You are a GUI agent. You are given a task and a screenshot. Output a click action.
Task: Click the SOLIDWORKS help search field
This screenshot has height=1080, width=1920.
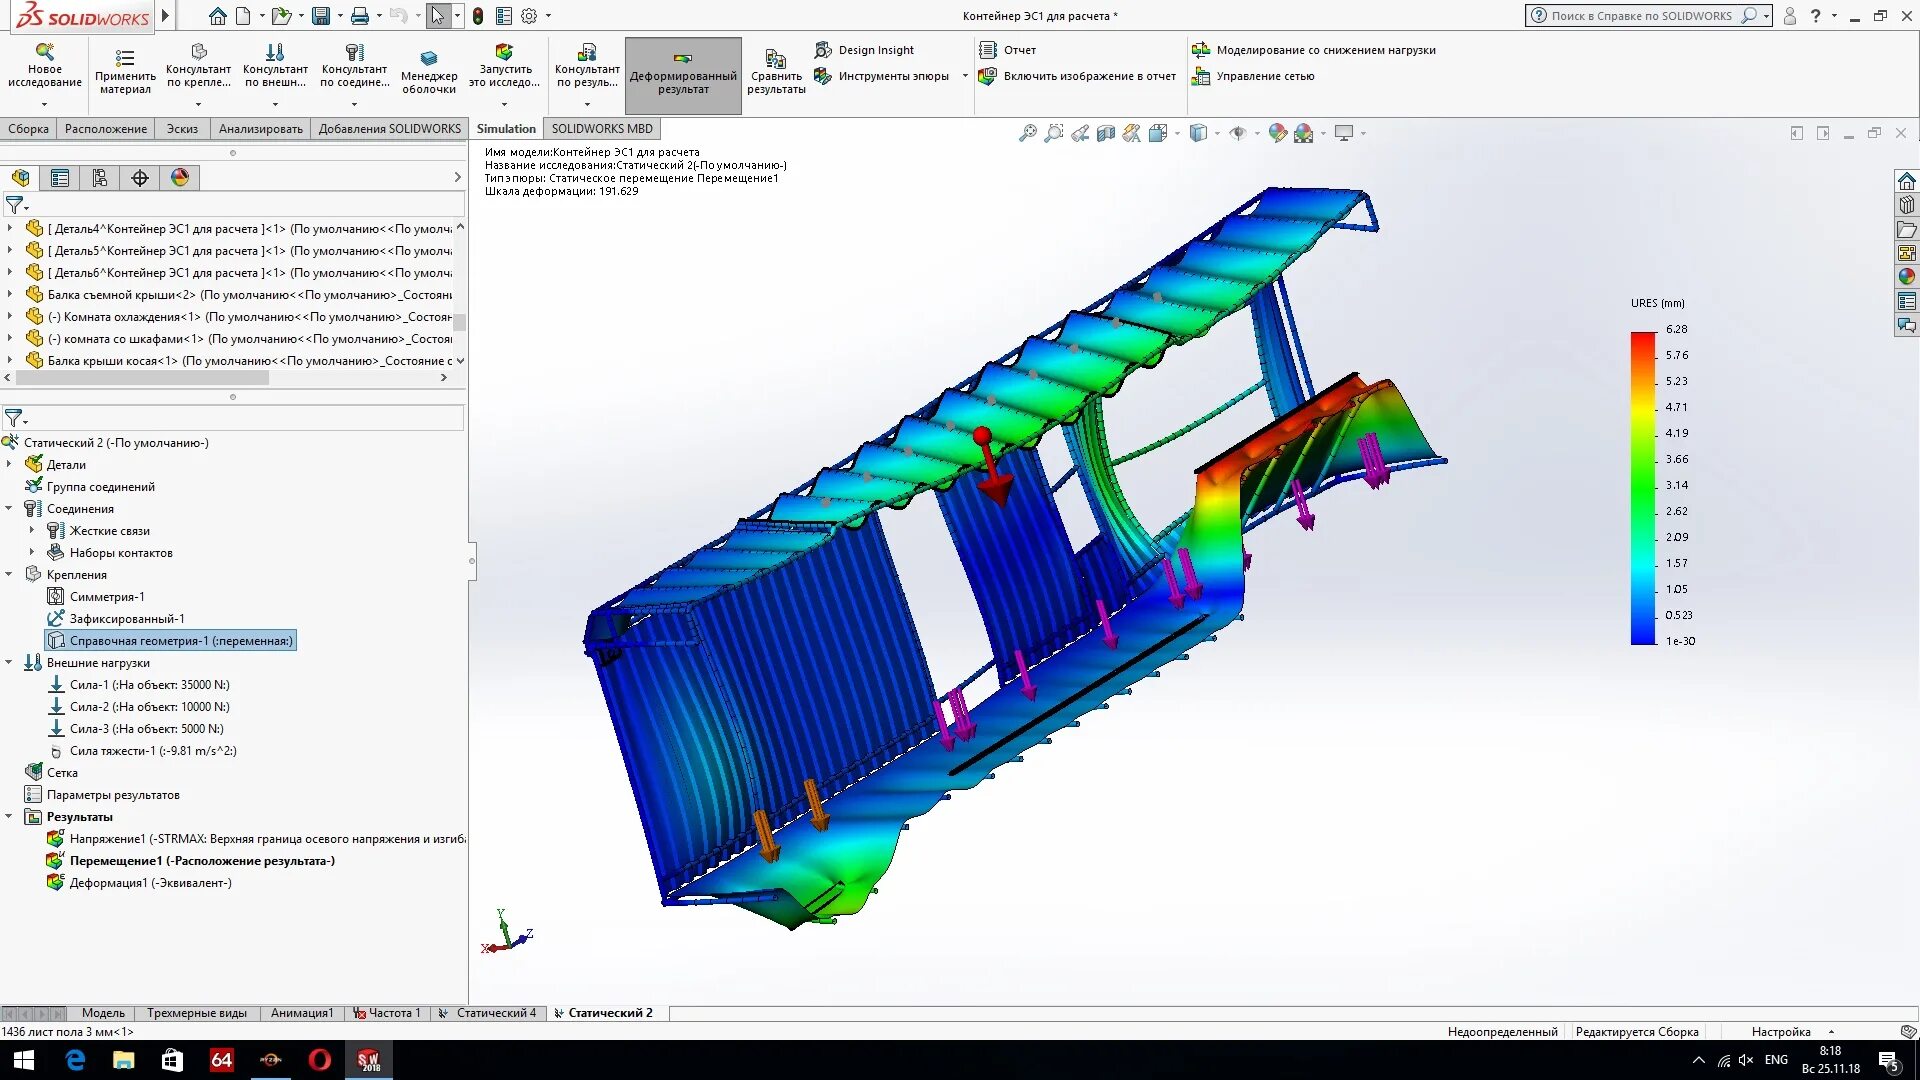[x=1643, y=16]
